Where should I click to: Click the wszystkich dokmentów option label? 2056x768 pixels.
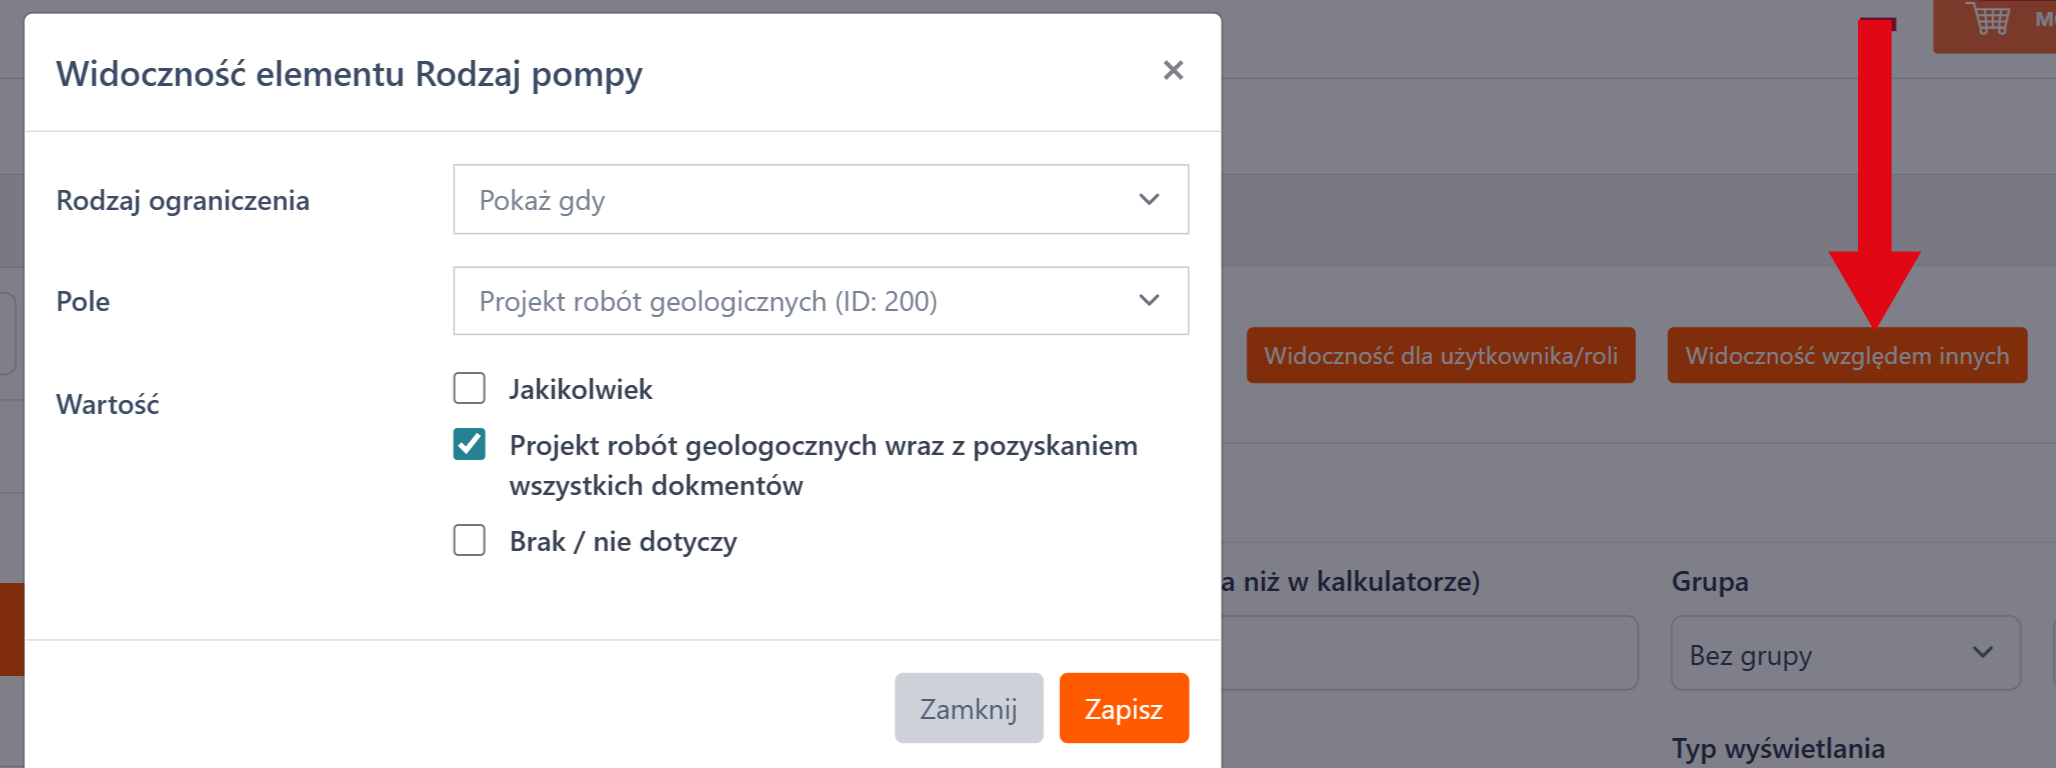[656, 486]
